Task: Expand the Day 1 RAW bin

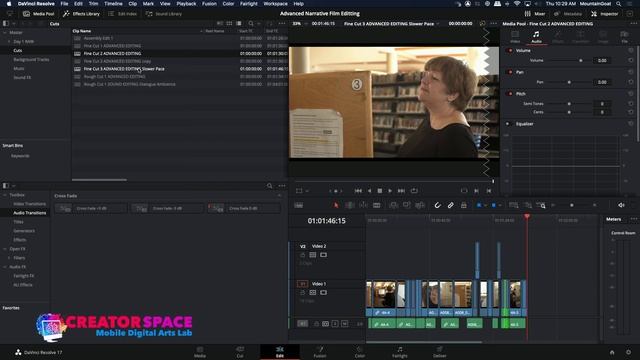Action: coord(9,42)
